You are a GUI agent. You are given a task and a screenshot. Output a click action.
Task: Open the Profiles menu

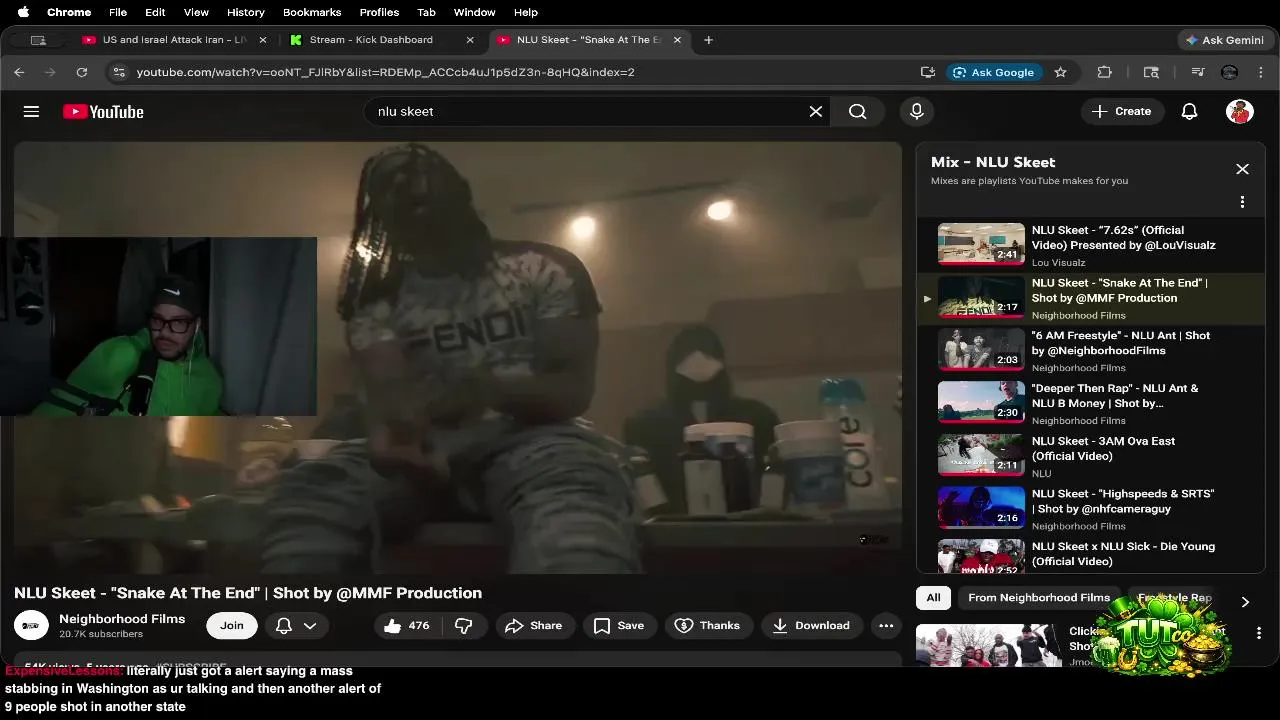click(x=379, y=12)
